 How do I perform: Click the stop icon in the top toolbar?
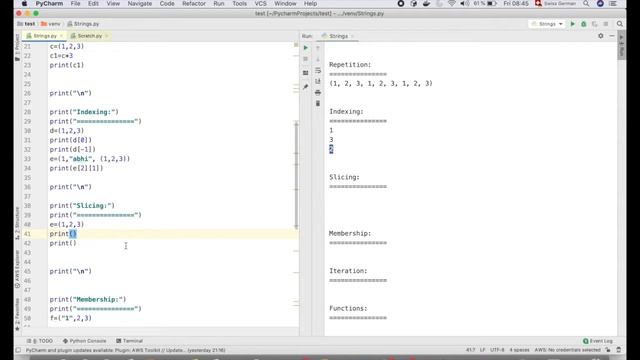[606, 24]
